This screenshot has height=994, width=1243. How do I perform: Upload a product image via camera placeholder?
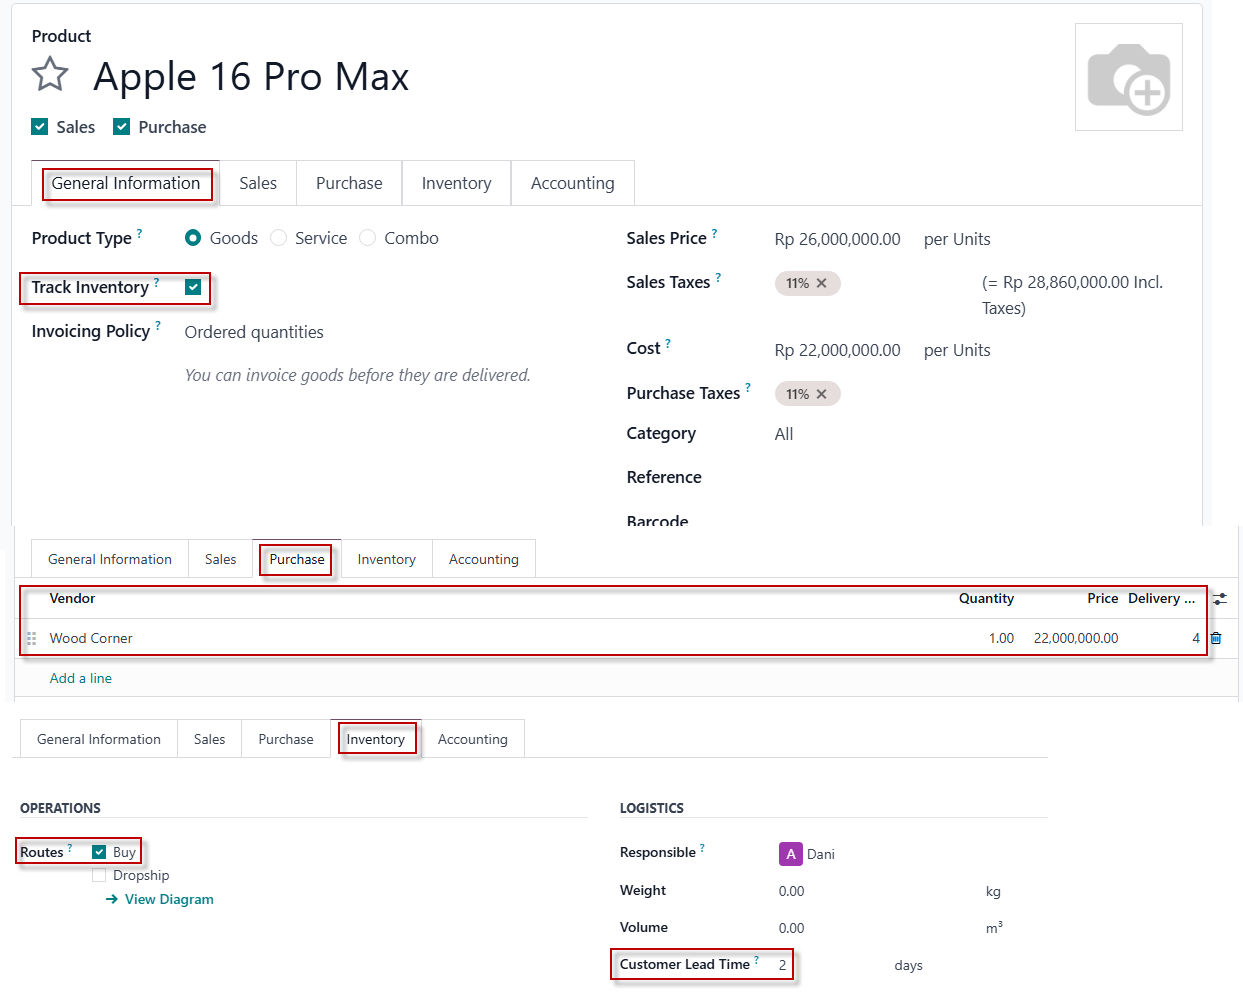click(1129, 78)
